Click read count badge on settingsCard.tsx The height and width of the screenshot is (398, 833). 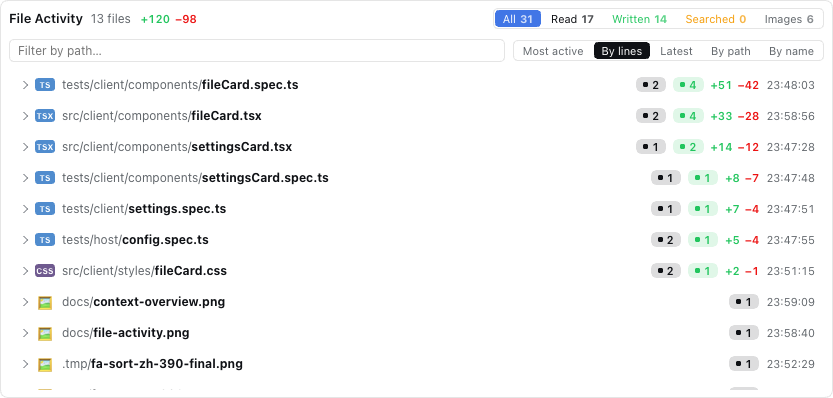point(651,147)
